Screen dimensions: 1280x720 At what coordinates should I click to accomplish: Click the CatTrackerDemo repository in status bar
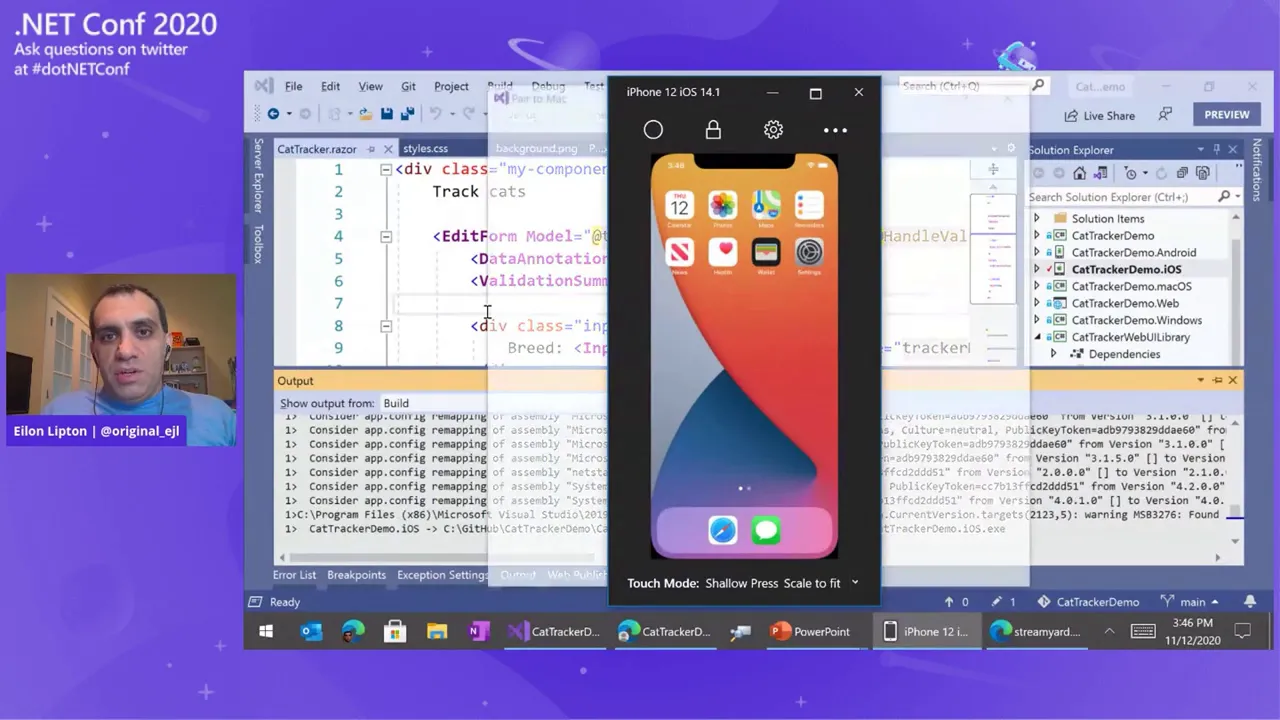[x=1088, y=602]
